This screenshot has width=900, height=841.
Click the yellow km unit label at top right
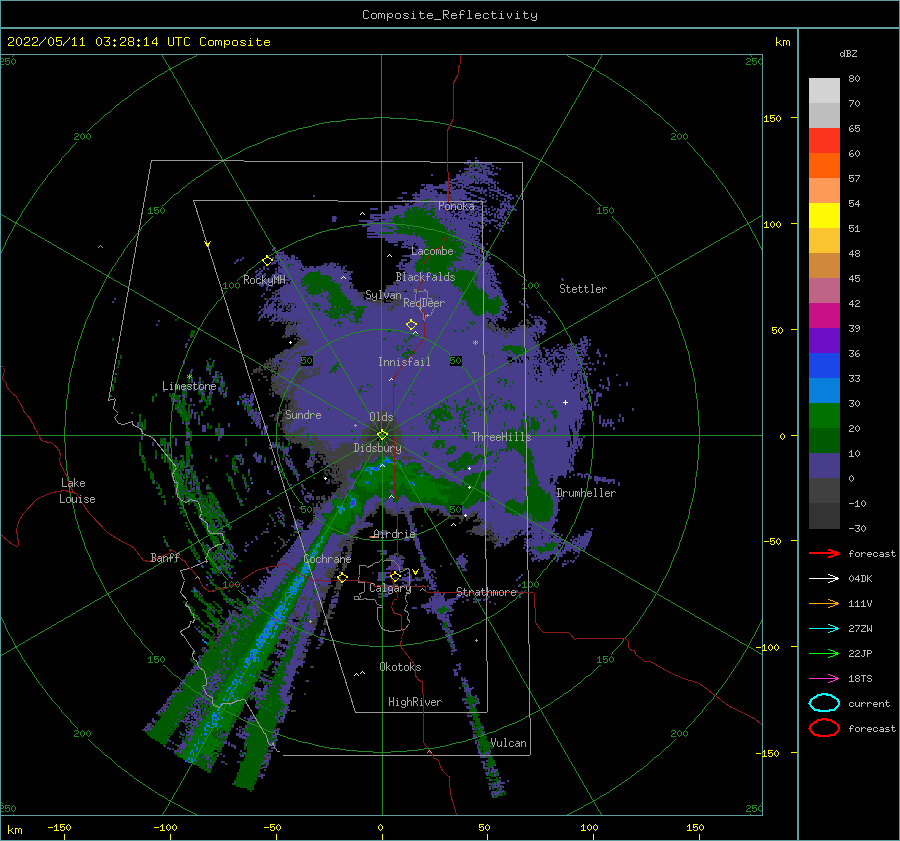point(782,42)
